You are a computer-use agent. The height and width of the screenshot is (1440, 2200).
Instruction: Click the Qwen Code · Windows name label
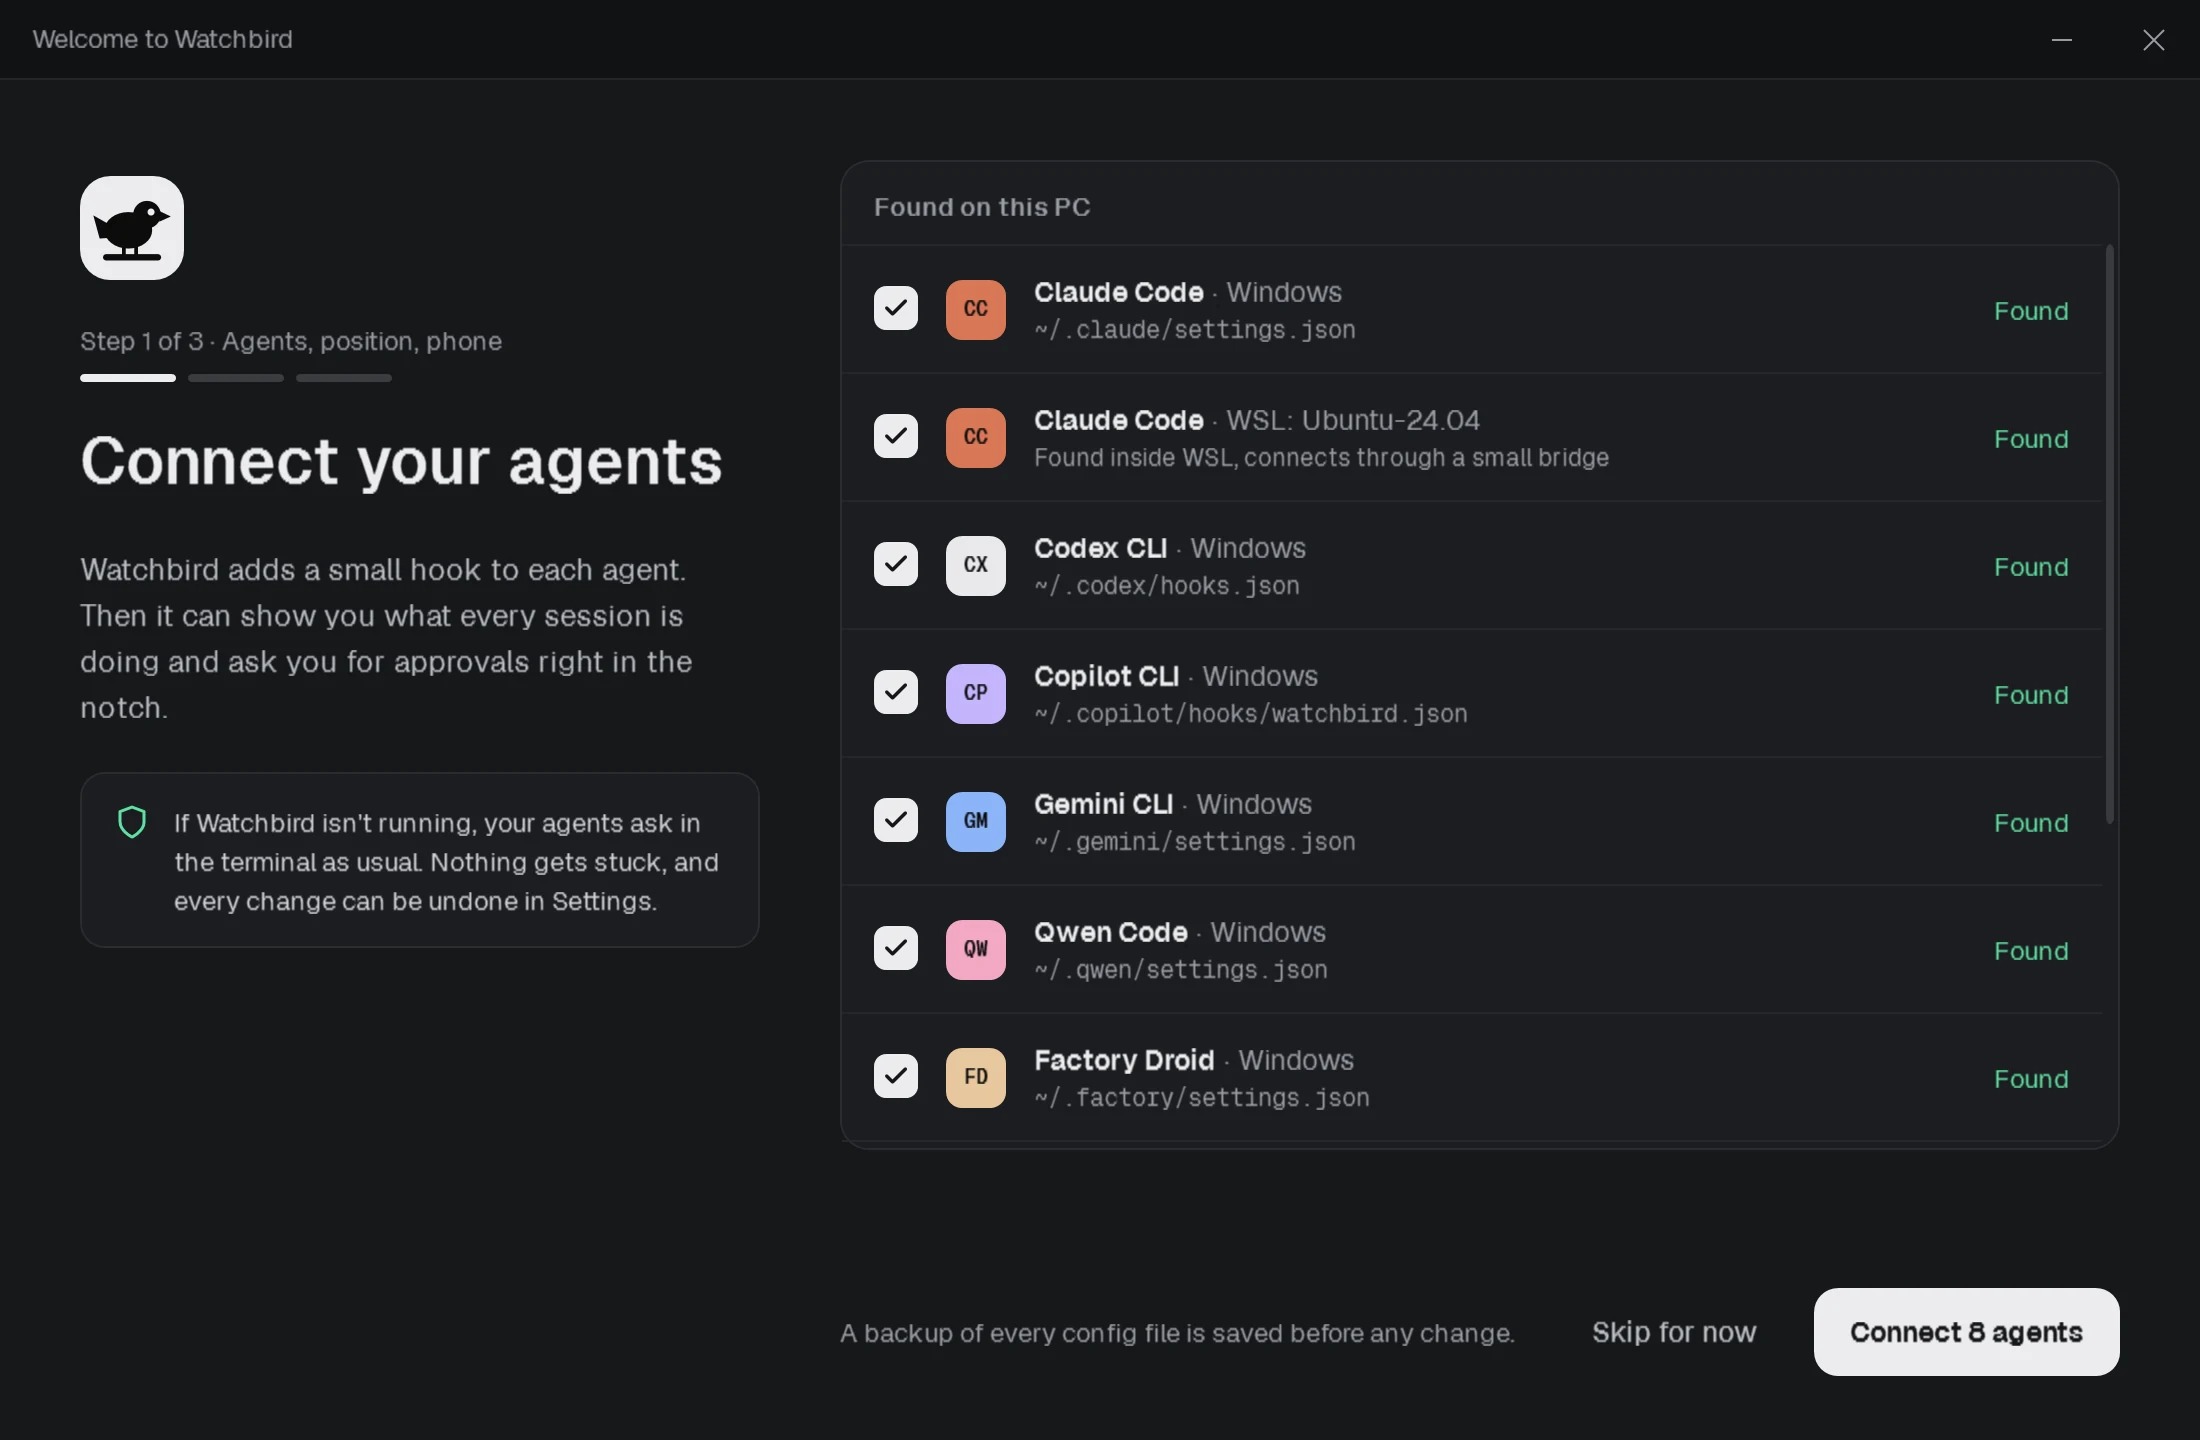click(1180, 932)
